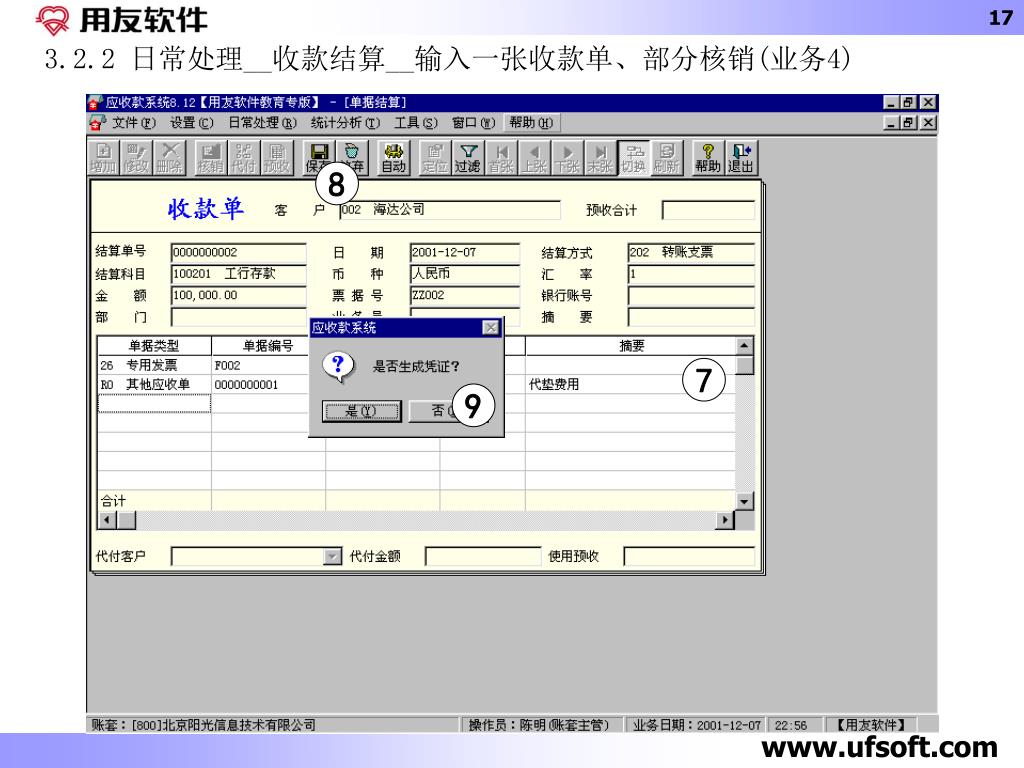This screenshot has height=768, width=1024.
Task: Click the 自动 (Auto) toolbar icon
Action: pyautogui.click(x=394, y=158)
